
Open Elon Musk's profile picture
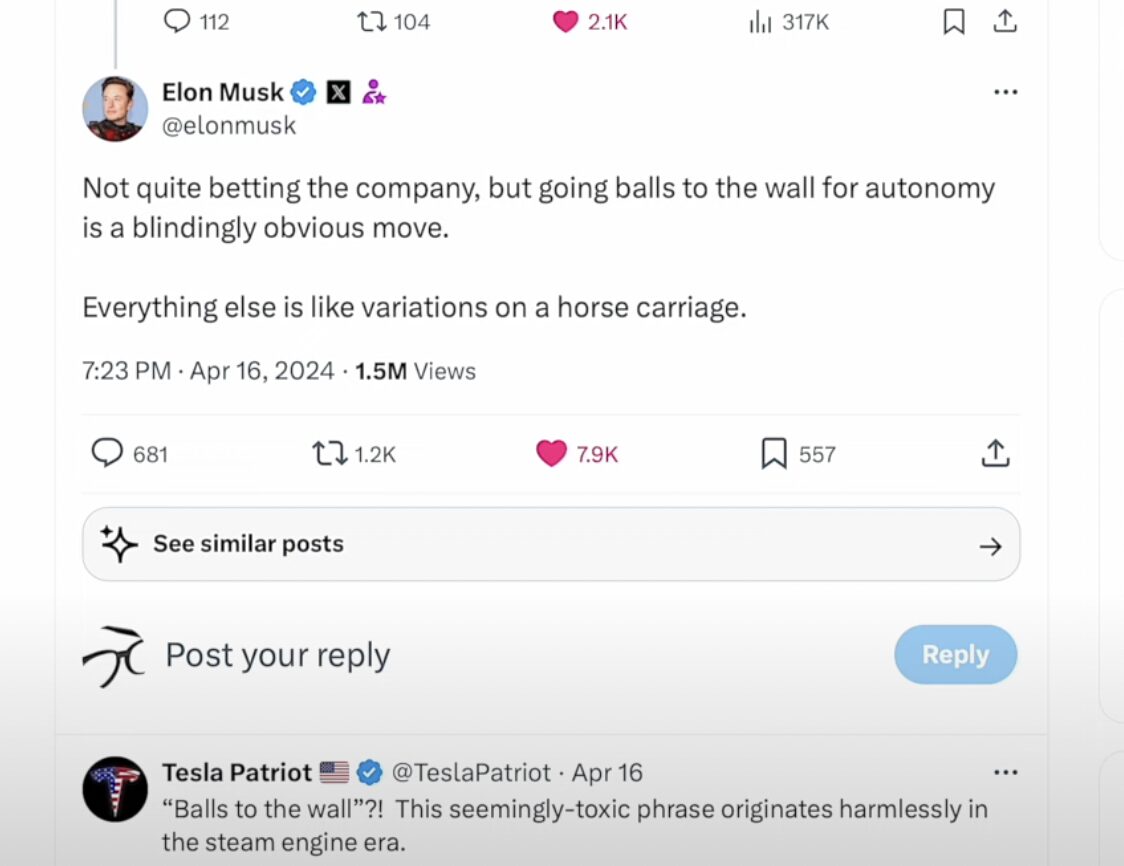[115, 109]
